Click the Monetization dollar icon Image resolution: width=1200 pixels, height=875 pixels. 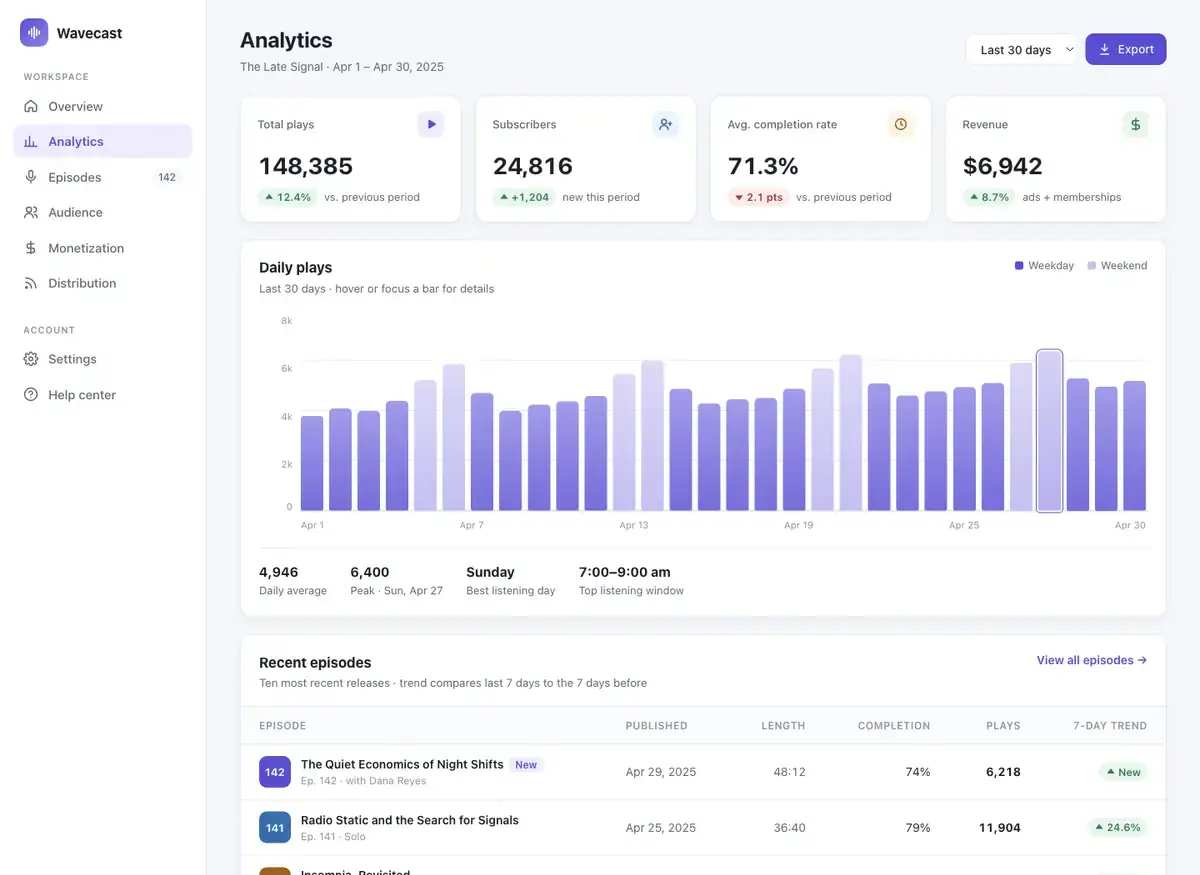click(x=31, y=248)
